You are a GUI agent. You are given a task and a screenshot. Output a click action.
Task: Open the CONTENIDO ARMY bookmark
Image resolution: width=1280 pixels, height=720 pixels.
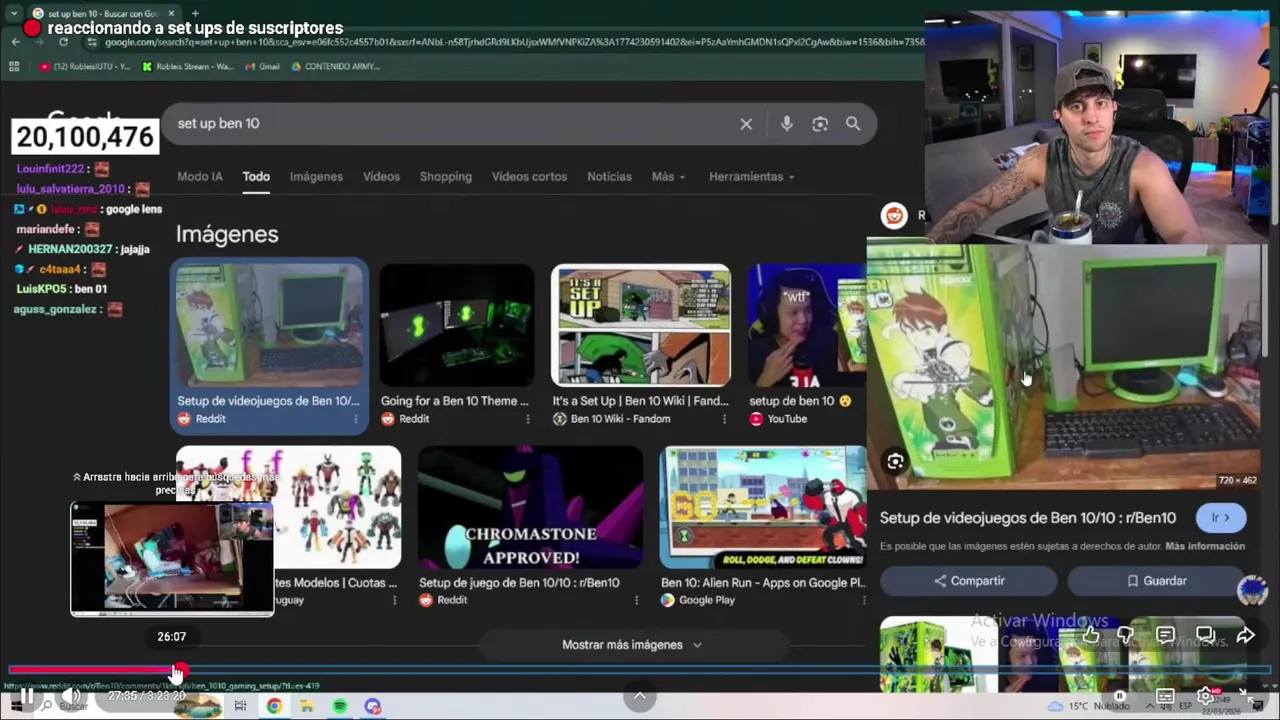[x=334, y=66]
